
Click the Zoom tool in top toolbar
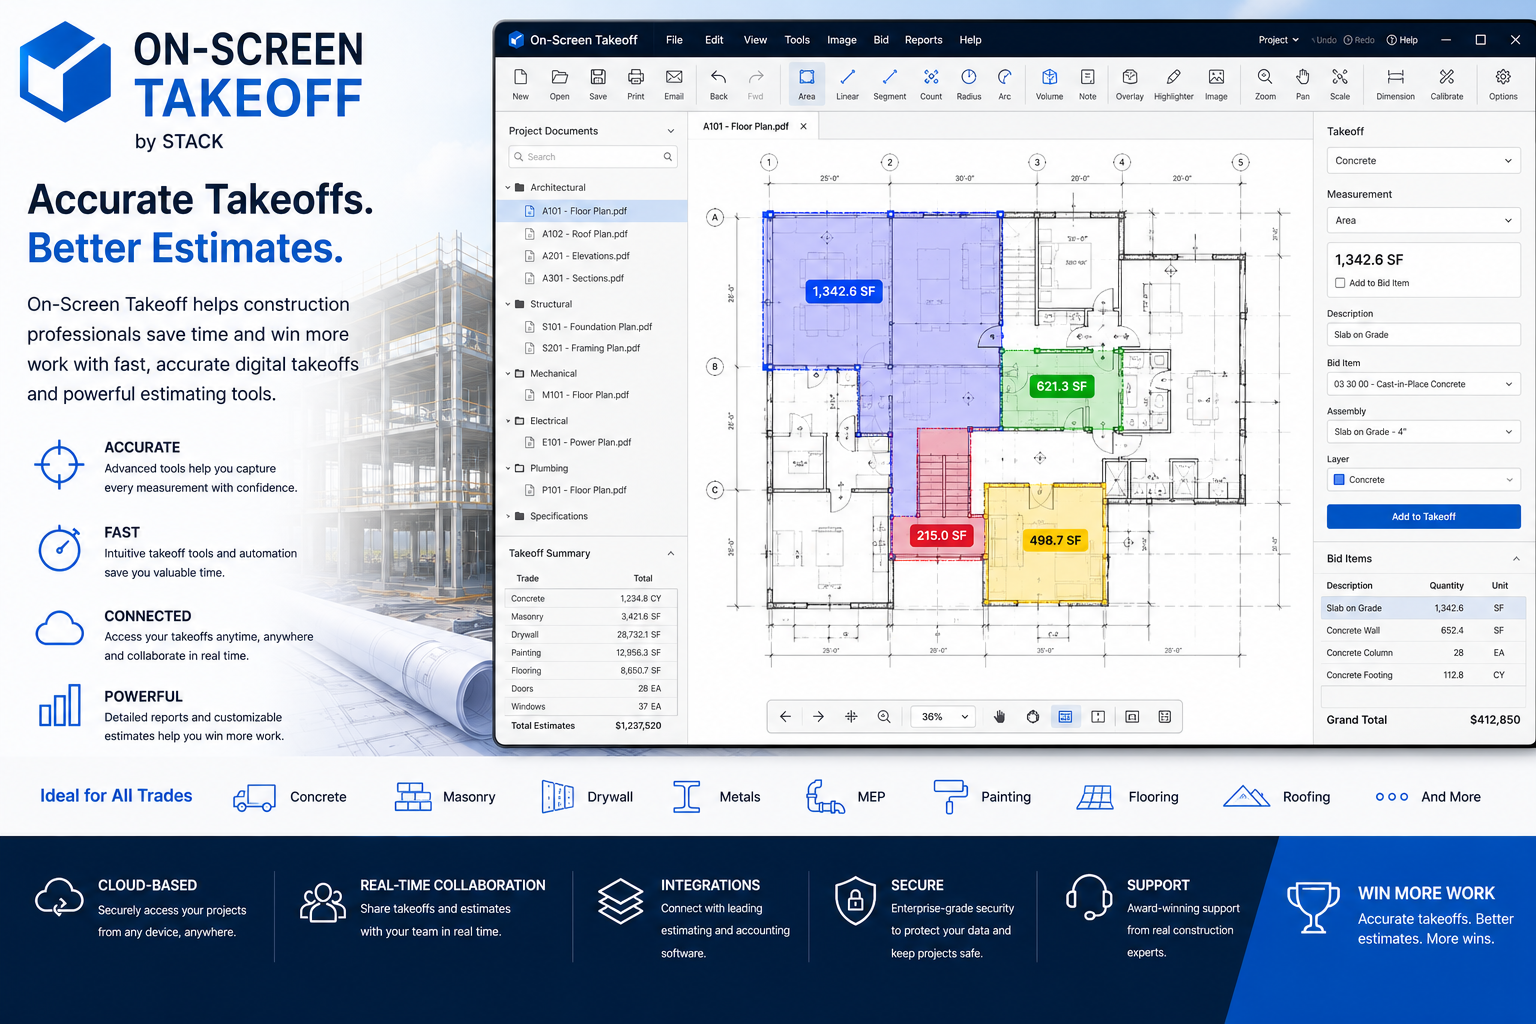coord(1265,84)
